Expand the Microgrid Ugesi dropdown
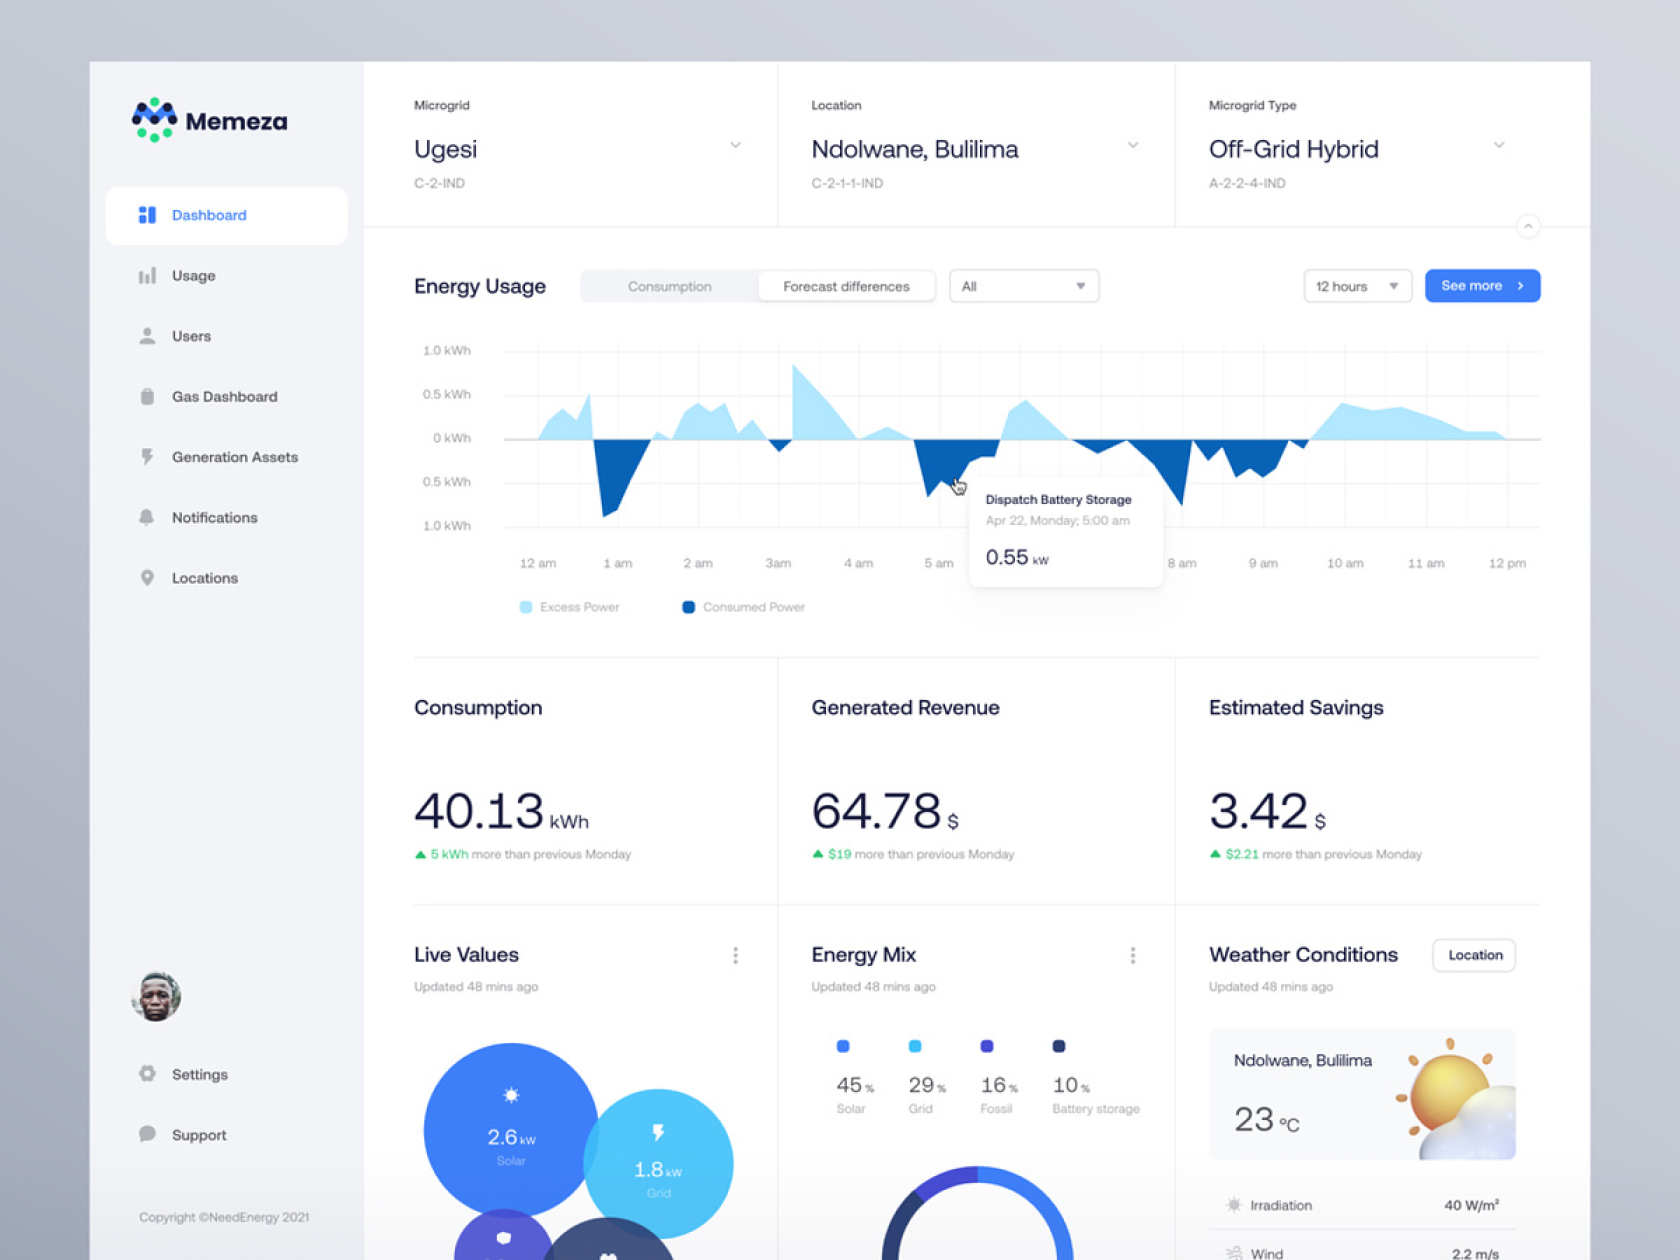Image resolution: width=1680 pixels, height=1260 pixels. 735,146
